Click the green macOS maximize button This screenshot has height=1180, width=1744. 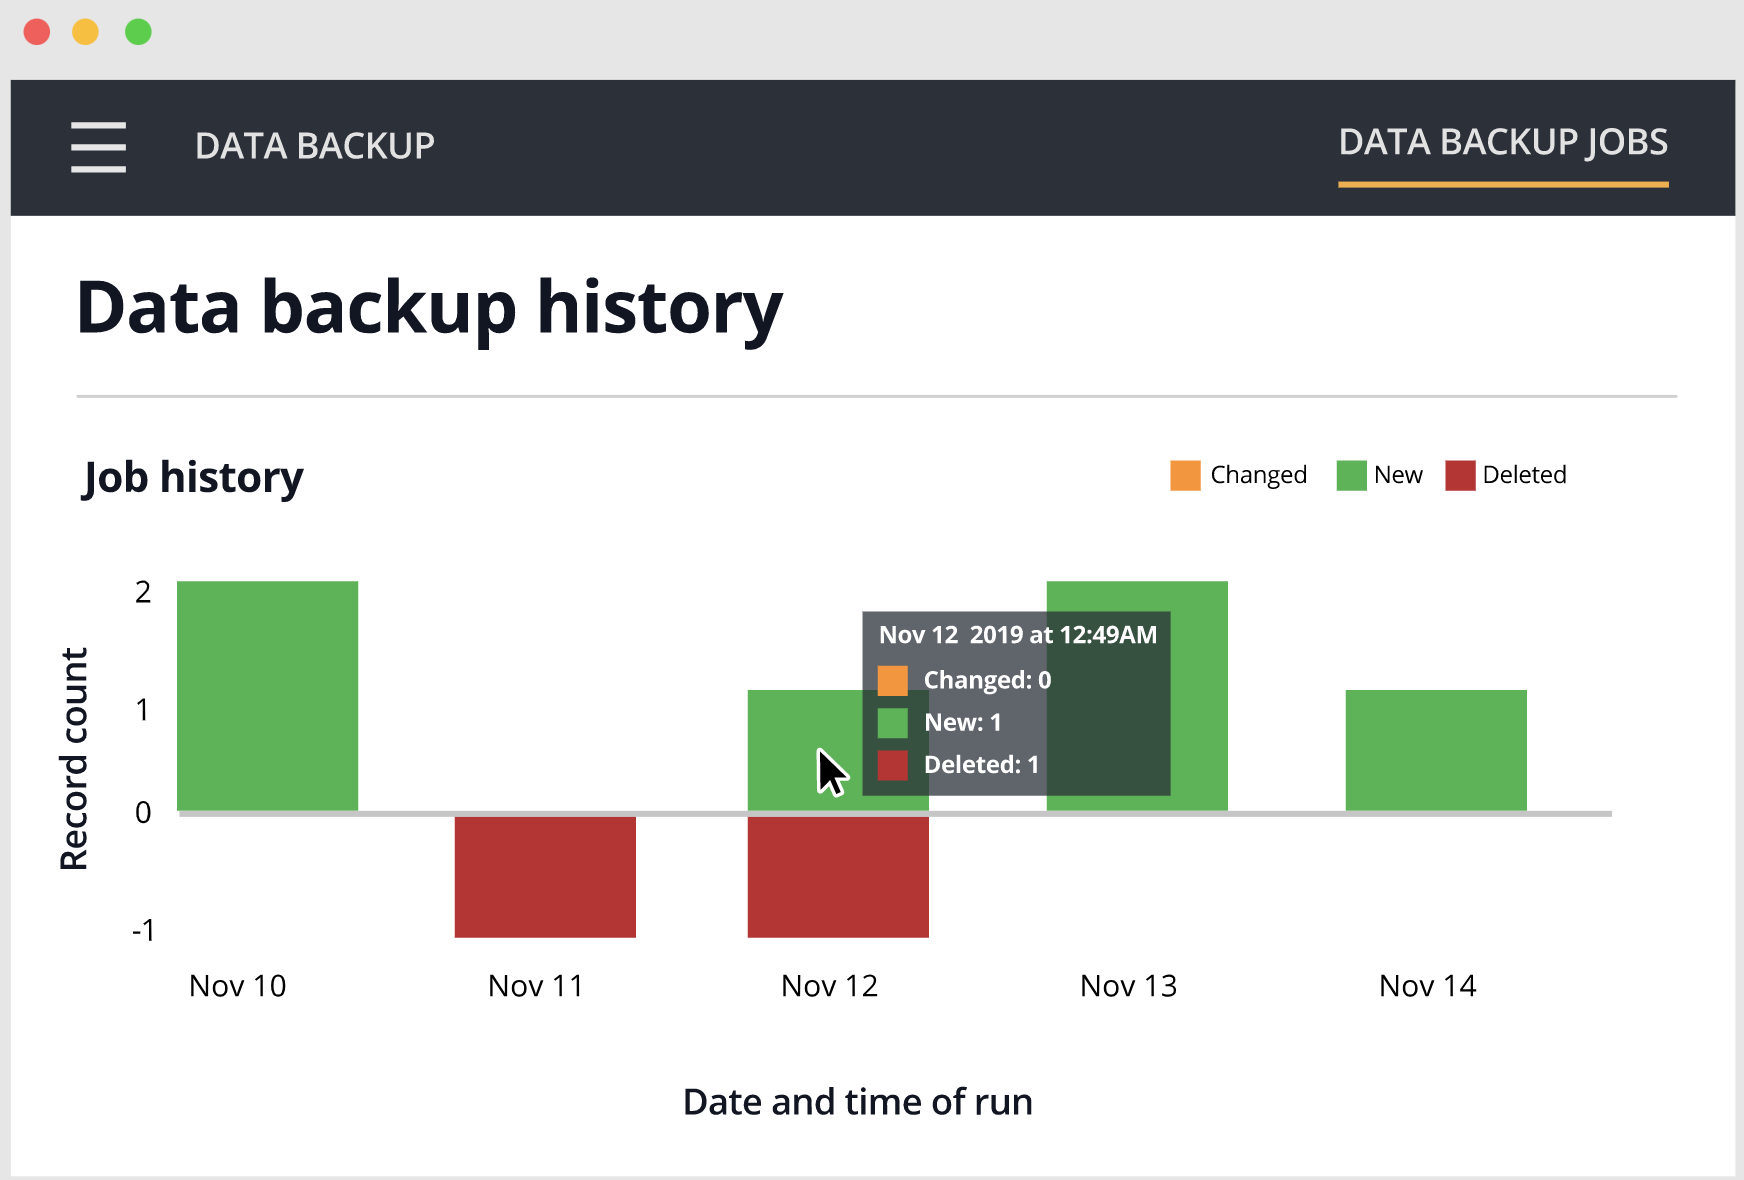(138, 32)
